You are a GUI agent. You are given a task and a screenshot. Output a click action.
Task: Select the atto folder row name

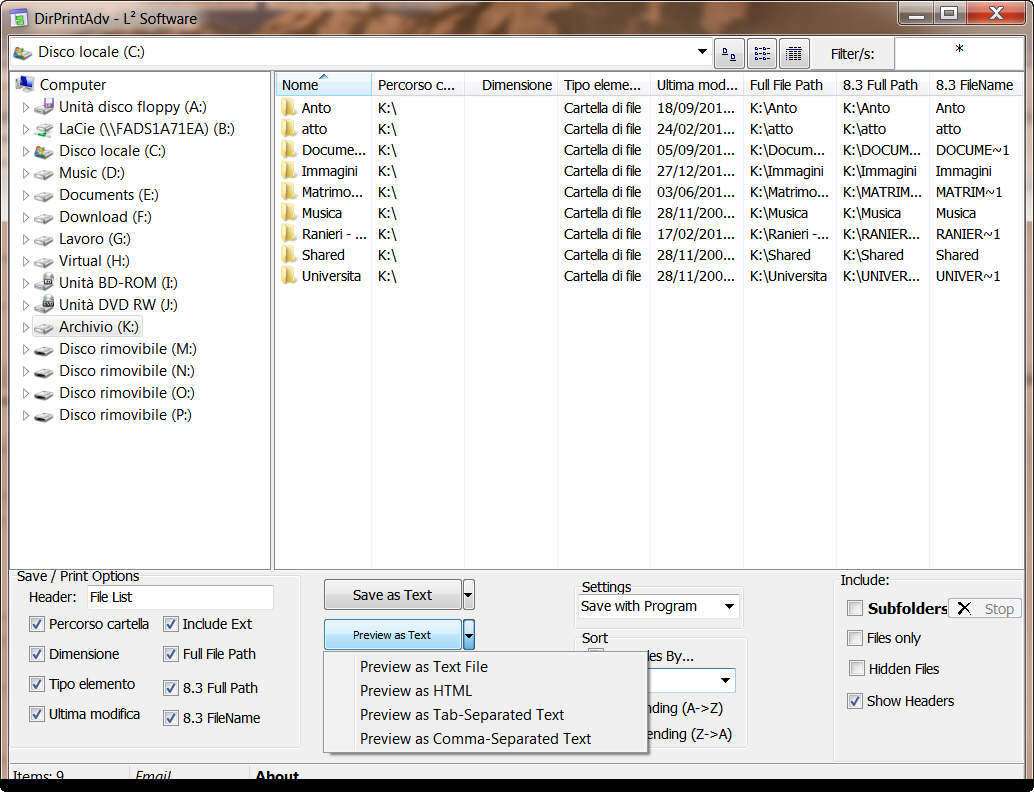(314, 129)
